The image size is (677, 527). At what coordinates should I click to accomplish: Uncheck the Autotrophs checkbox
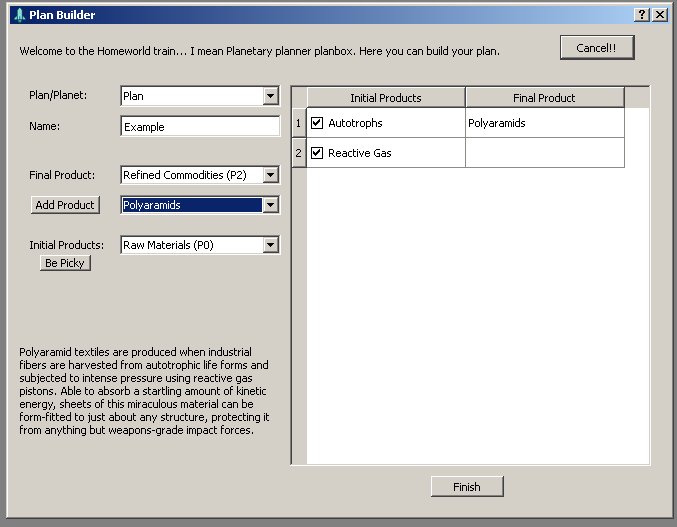pos(317,123)
